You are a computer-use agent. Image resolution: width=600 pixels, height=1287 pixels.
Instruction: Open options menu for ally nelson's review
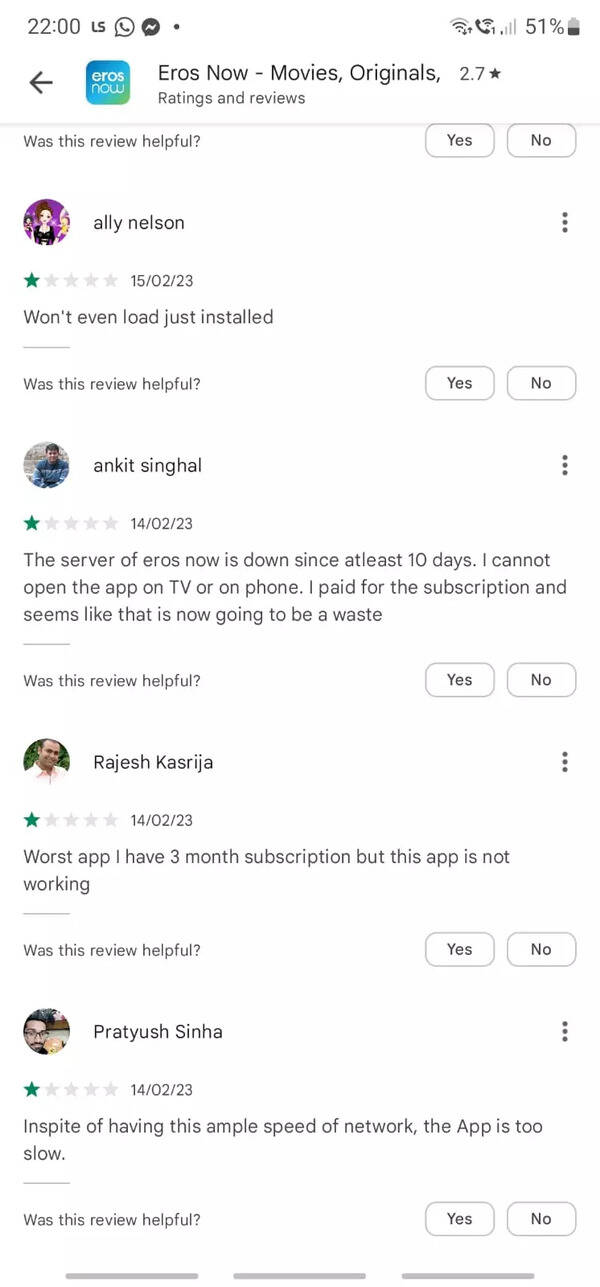(x=565, y=222)
